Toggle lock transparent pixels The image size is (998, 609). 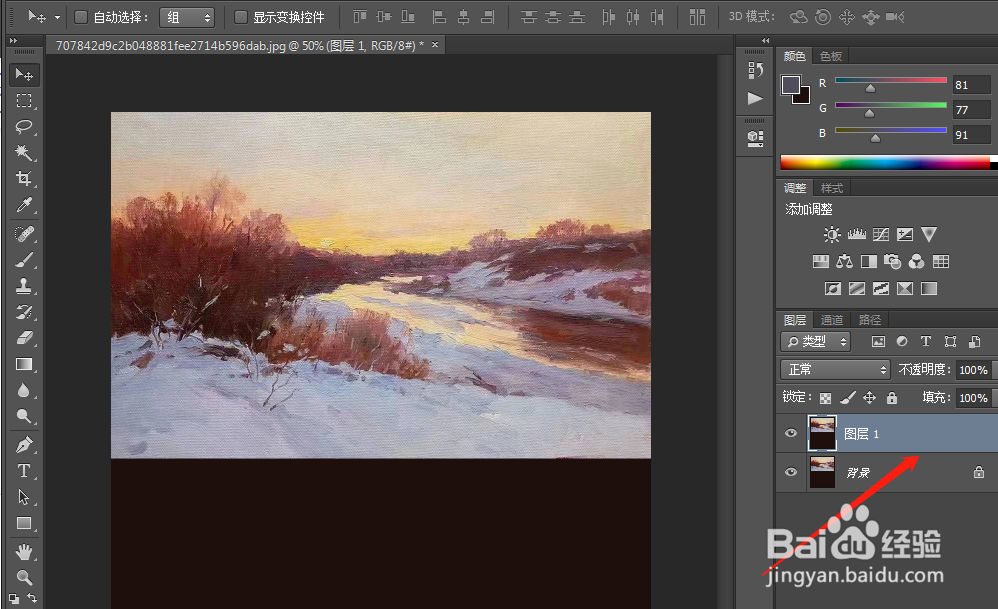pyautogui.click(x=826, y=398)
